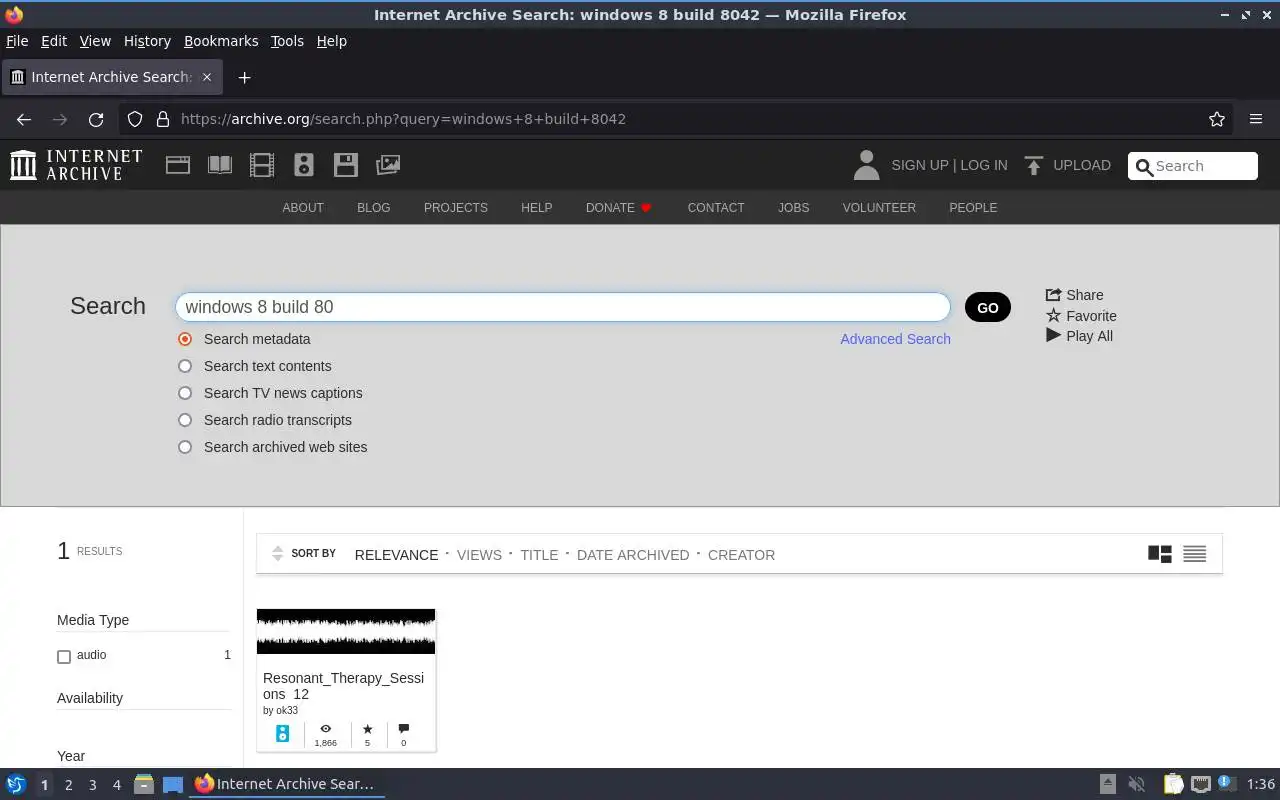The width and height of the screenshot is (1280, 800).
Task: Click the Share icon
Action: pyautogui.click(x=1053, y=295)
